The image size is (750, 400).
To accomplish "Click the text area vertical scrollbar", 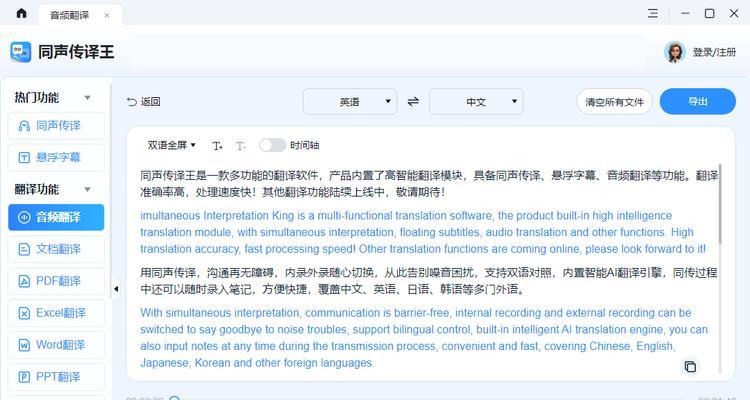I will [719, 203].
